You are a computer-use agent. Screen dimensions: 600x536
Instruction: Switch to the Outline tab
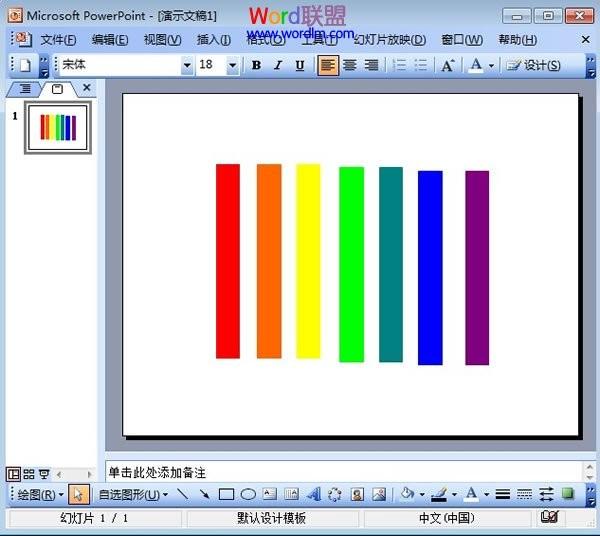24,89
